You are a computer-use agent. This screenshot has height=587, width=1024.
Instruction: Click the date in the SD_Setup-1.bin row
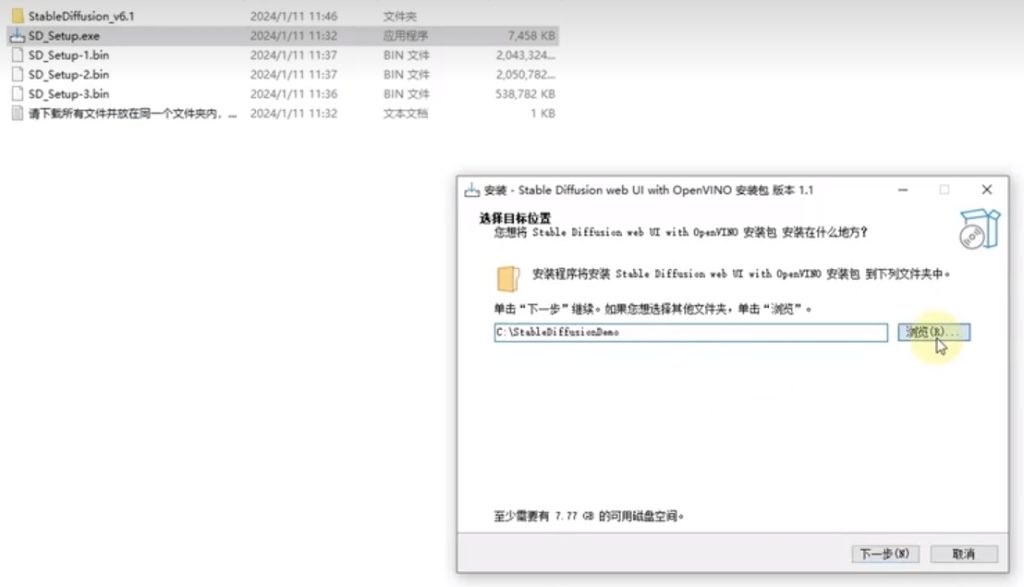click(x=294, y=55)
